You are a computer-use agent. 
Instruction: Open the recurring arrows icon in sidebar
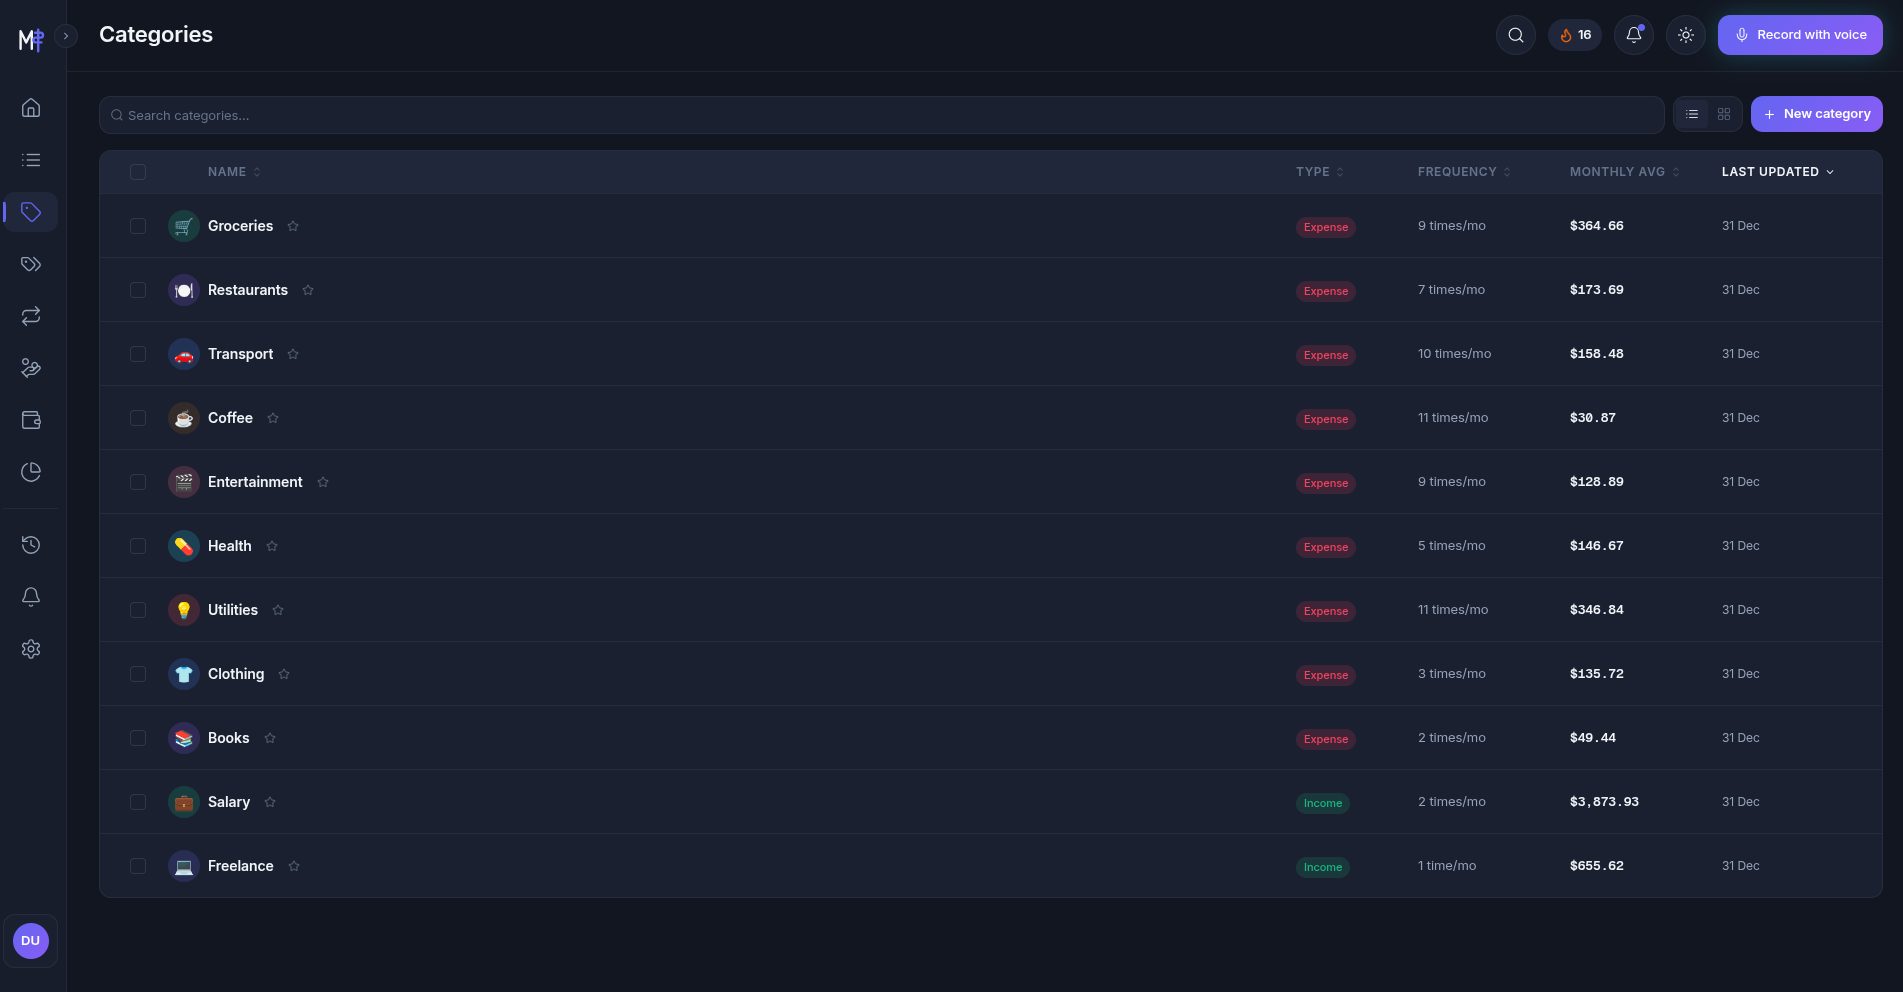(31, 316)
